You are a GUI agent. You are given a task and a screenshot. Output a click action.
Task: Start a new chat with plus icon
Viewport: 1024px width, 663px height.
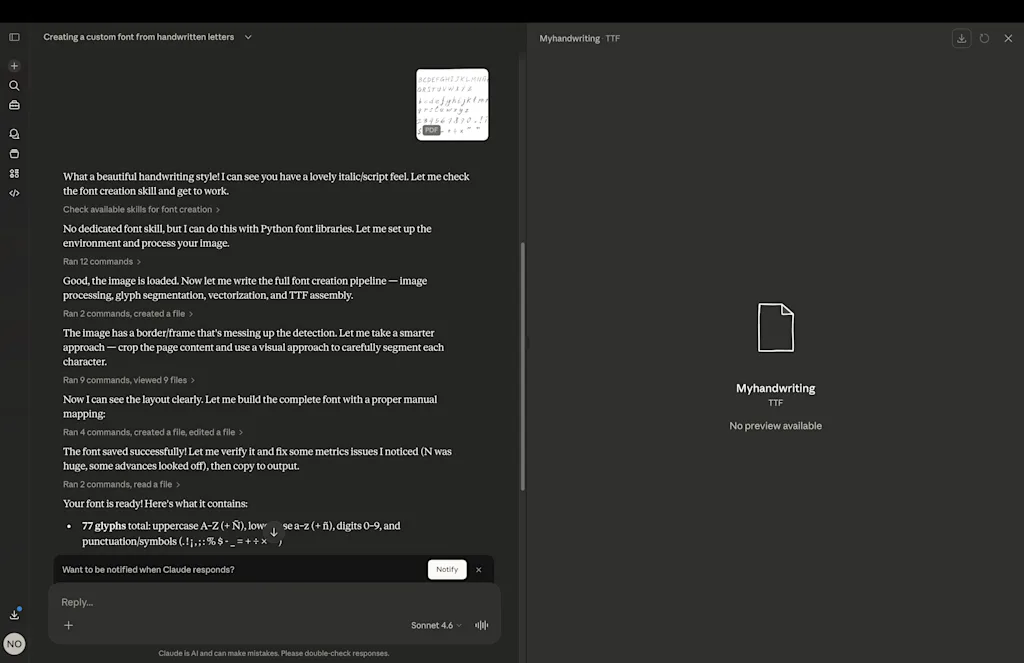pos(14,66)
